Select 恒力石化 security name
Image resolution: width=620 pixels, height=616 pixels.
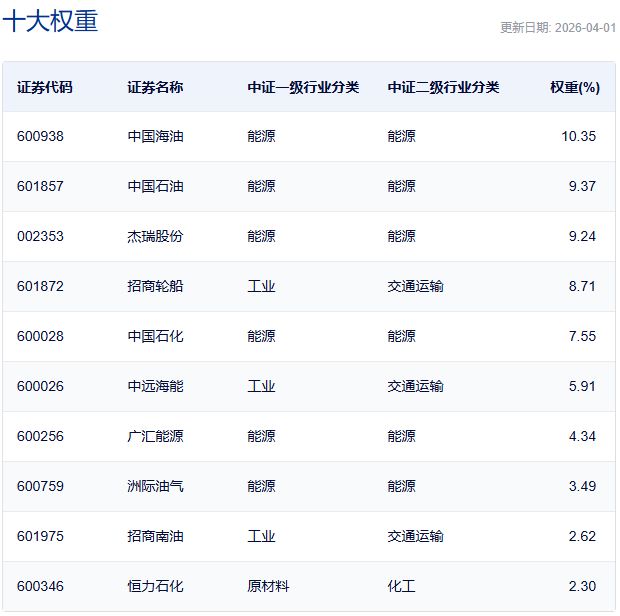(x=155, y=586)
